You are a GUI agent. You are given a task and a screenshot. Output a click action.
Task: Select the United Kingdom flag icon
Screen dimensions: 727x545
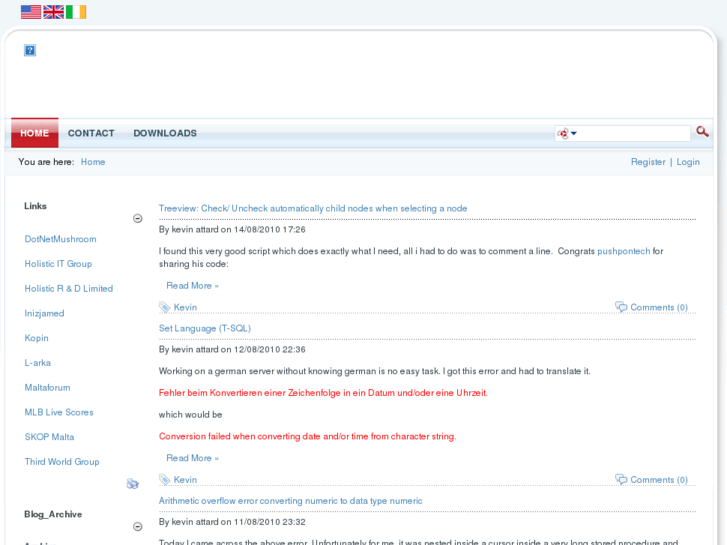pos(54,12)
